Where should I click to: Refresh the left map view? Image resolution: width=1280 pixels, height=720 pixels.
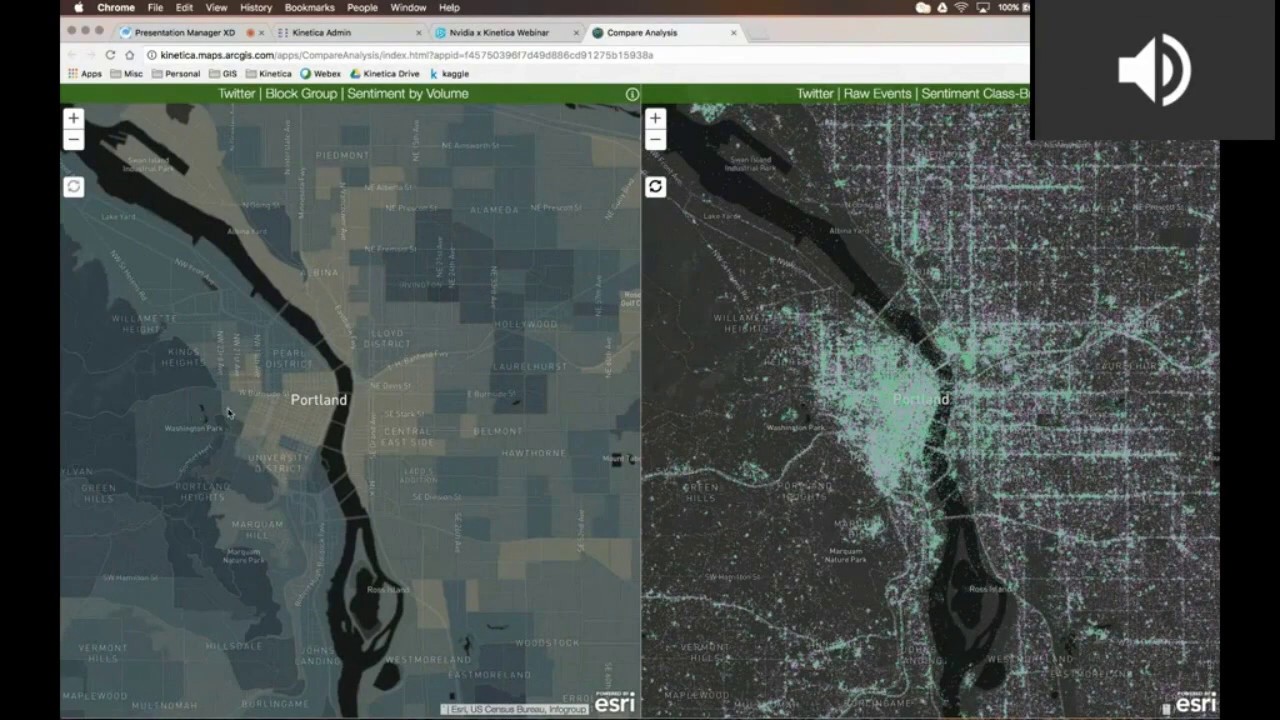click(x=73, y=187)
